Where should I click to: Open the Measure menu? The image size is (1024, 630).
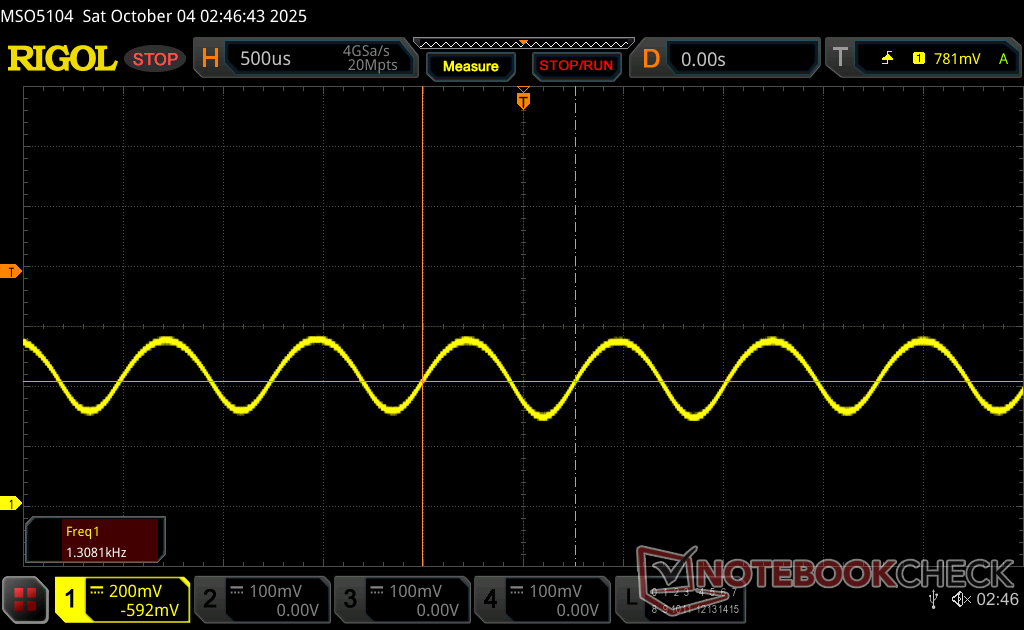[470, 66]
